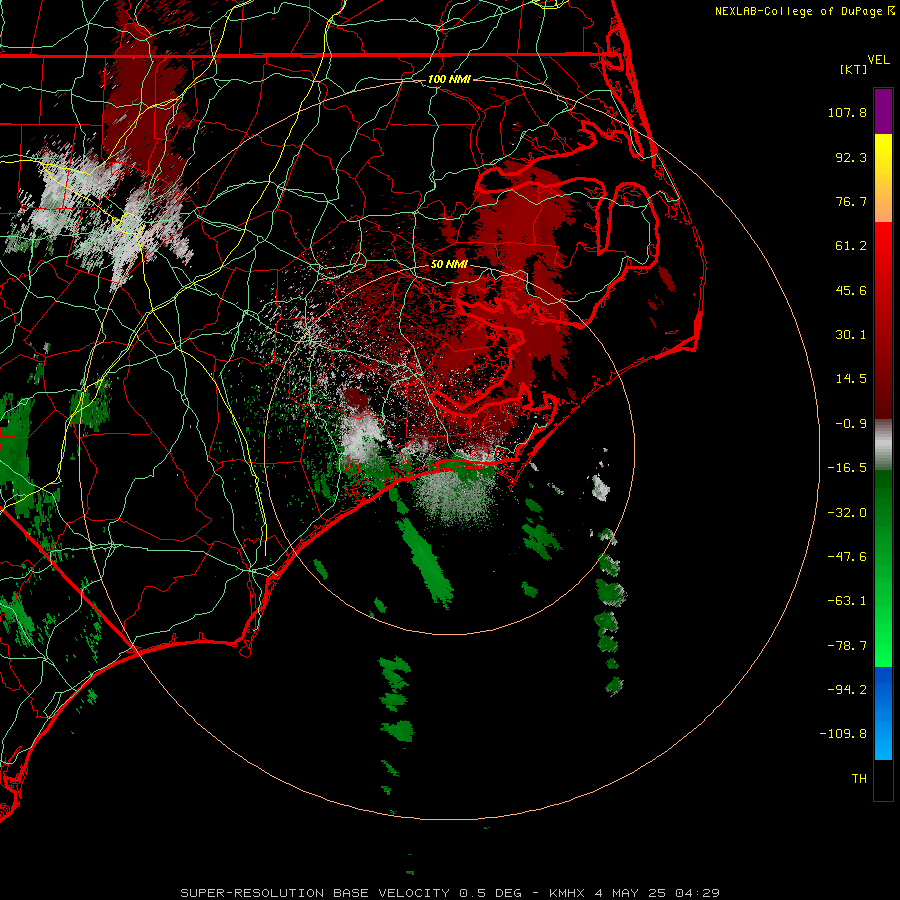Click the bright green segment of color bar
The height and width of the screenshot is (900, 900).
pos(883,637)
